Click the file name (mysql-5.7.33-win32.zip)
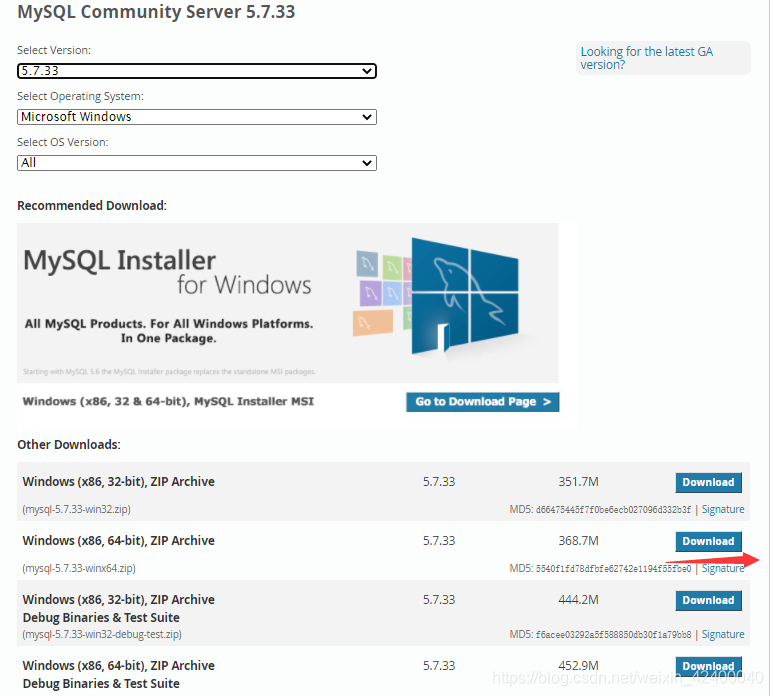The height and width of the screenshot is (696, 773). click(76, 510)
